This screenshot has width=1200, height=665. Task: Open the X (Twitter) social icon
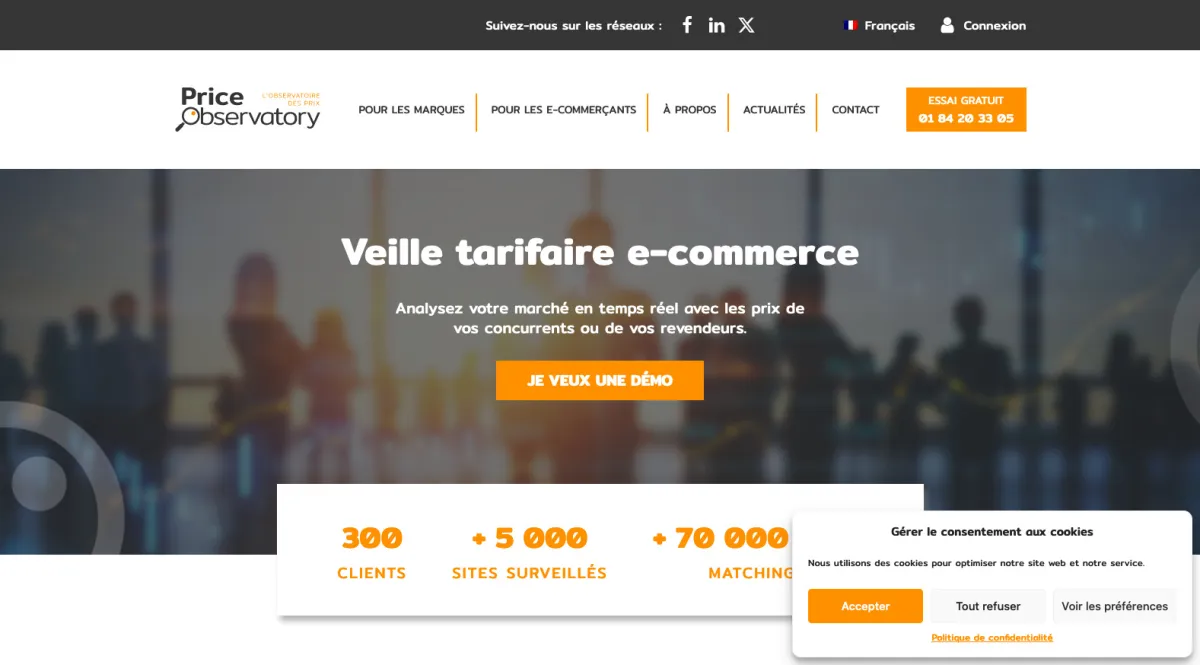746,25
